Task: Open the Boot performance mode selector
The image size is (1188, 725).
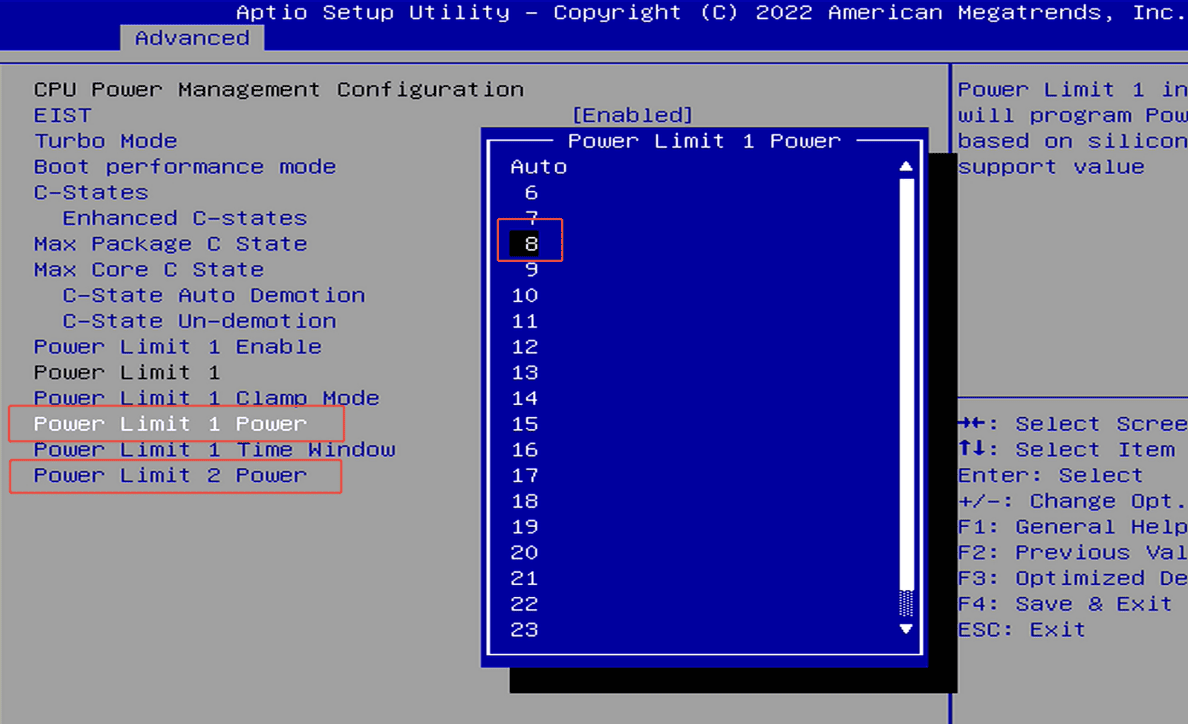Action: [184, 166]
